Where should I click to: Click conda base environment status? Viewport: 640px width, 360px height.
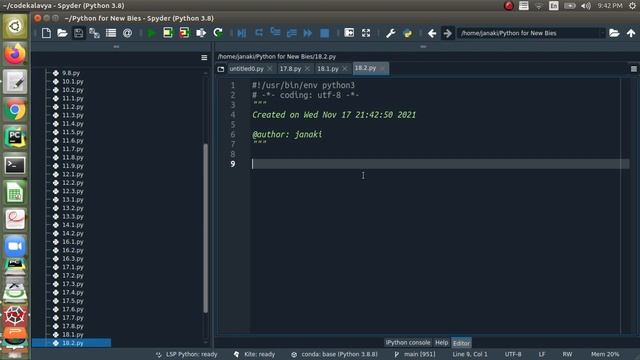click(335, 354)
